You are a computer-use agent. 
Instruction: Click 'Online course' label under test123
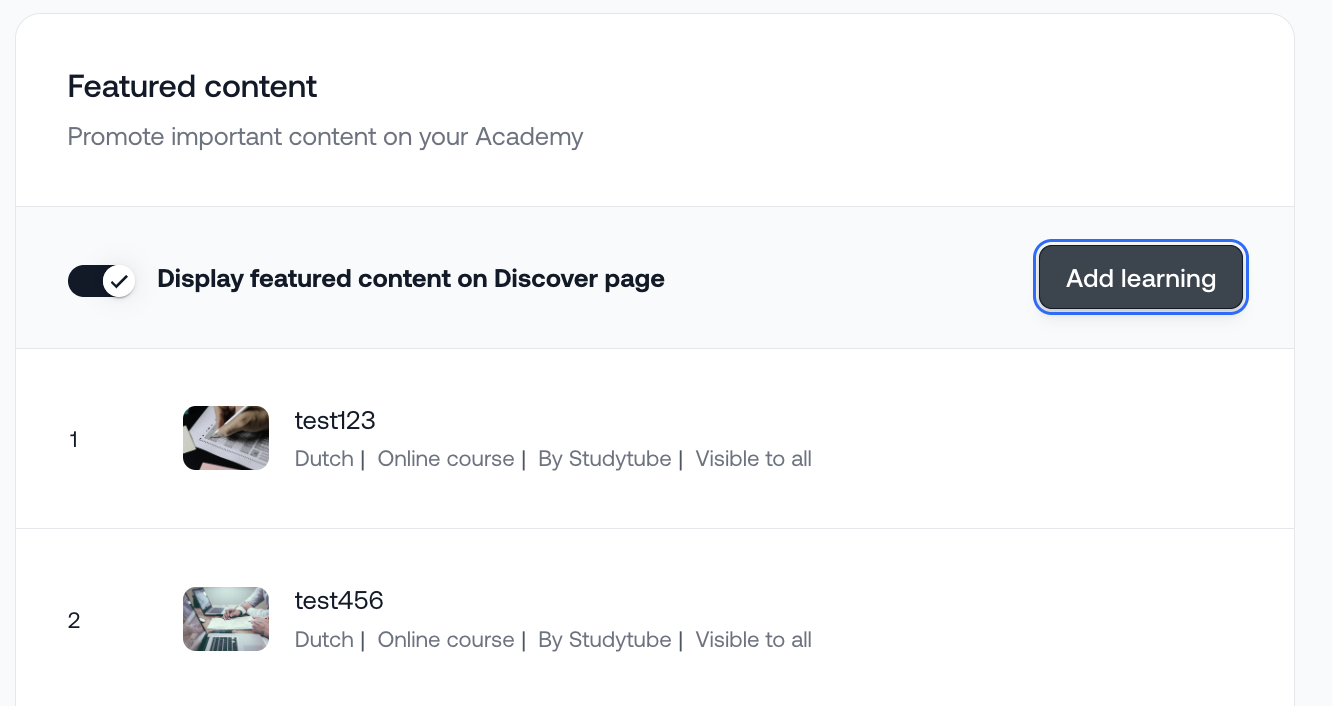pos(446,459)
